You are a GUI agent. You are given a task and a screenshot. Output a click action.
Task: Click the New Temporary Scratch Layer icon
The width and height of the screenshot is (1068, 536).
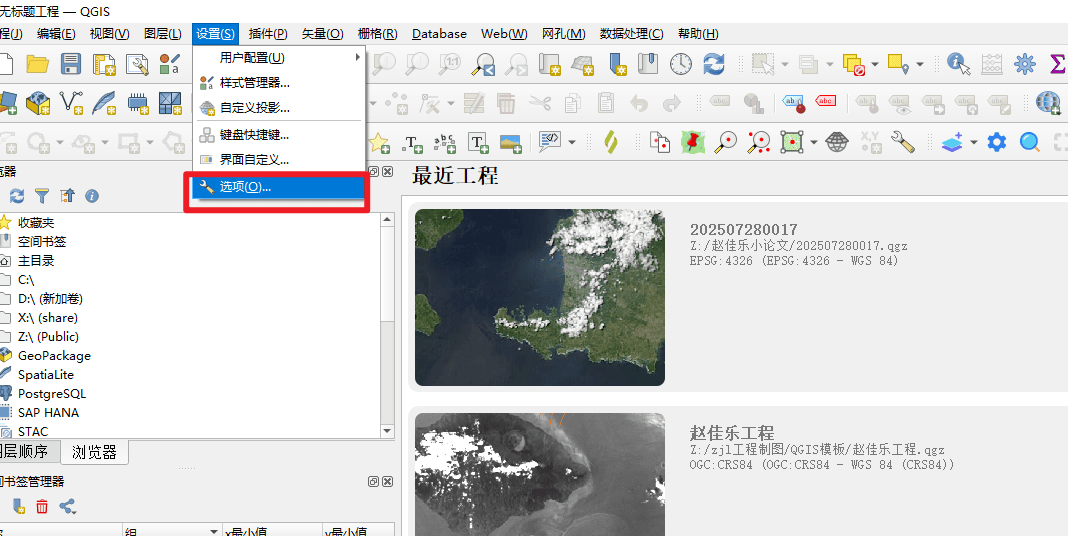pyautogui.click(x=138, y=103)
